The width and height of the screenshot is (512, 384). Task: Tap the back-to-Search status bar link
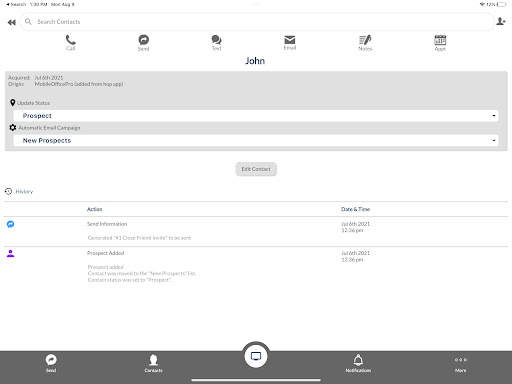16,4
